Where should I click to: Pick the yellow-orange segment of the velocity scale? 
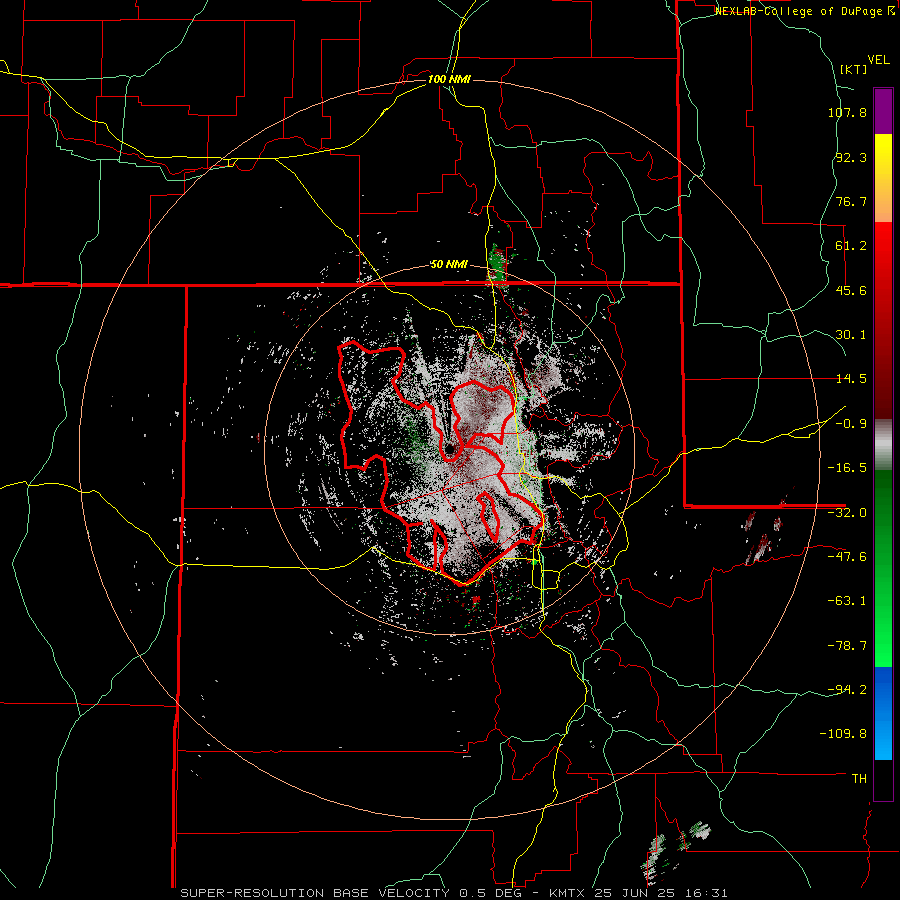point(883,178)
